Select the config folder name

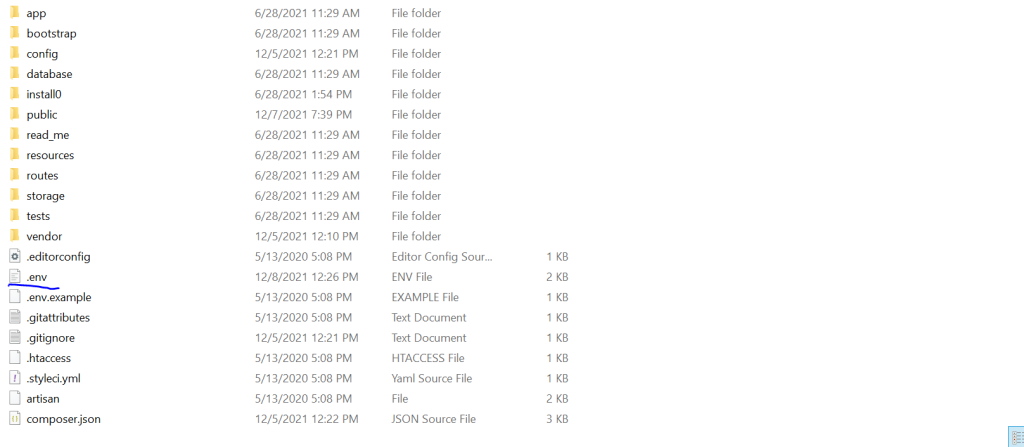point(42,54)
